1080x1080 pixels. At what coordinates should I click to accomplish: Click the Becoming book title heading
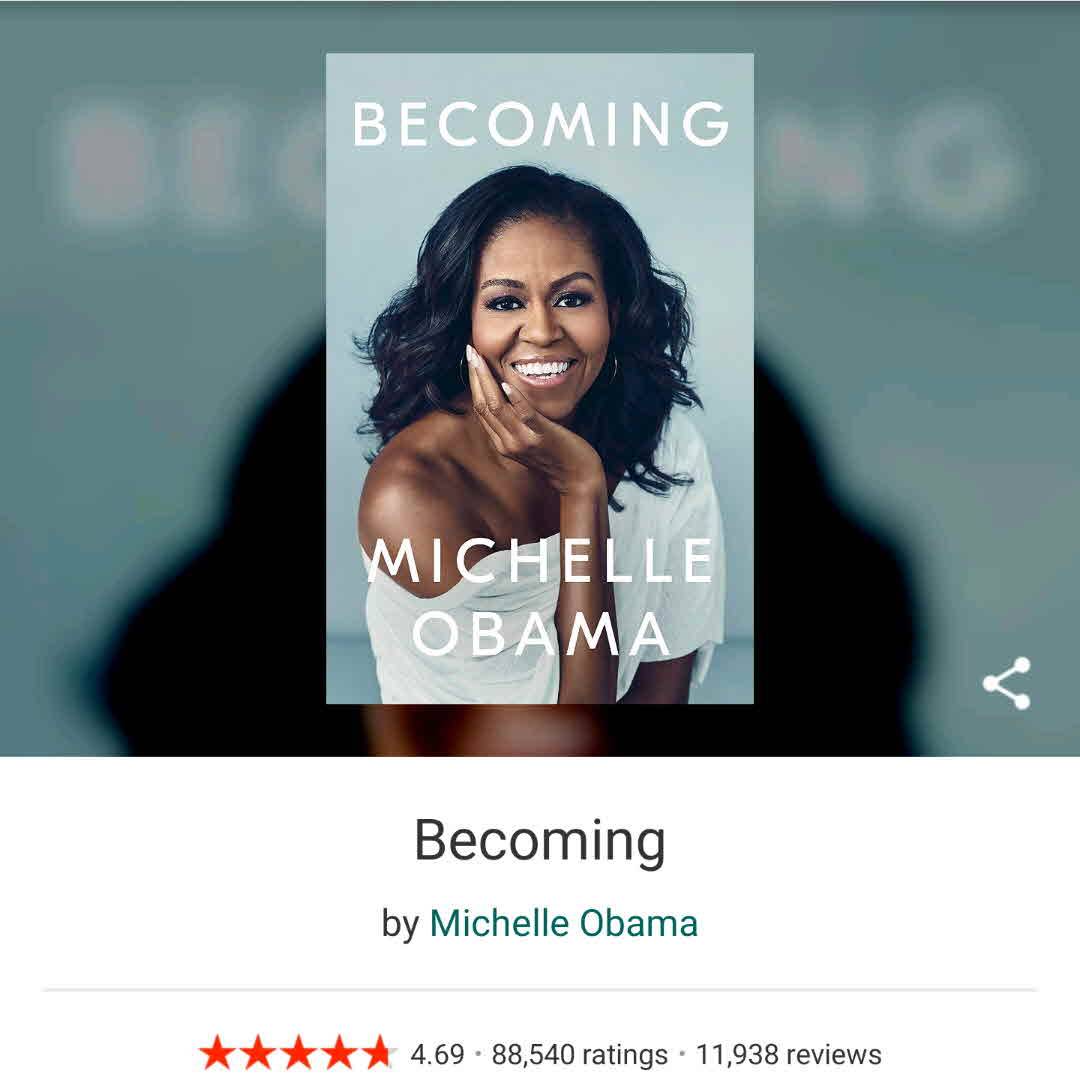click(x=539, y=841)
